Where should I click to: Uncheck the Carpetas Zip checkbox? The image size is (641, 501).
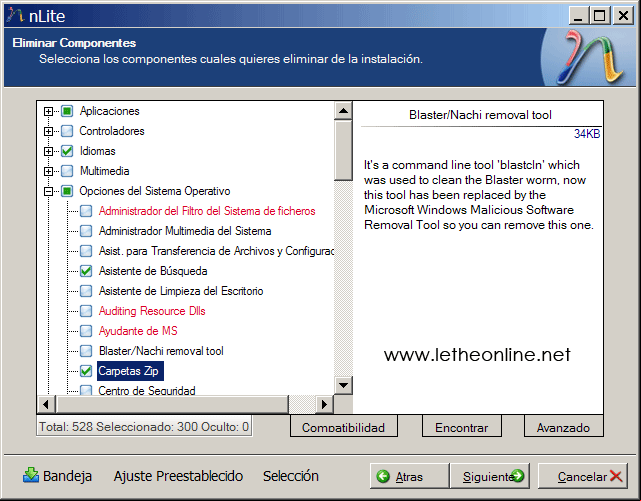tap(86, 371)
